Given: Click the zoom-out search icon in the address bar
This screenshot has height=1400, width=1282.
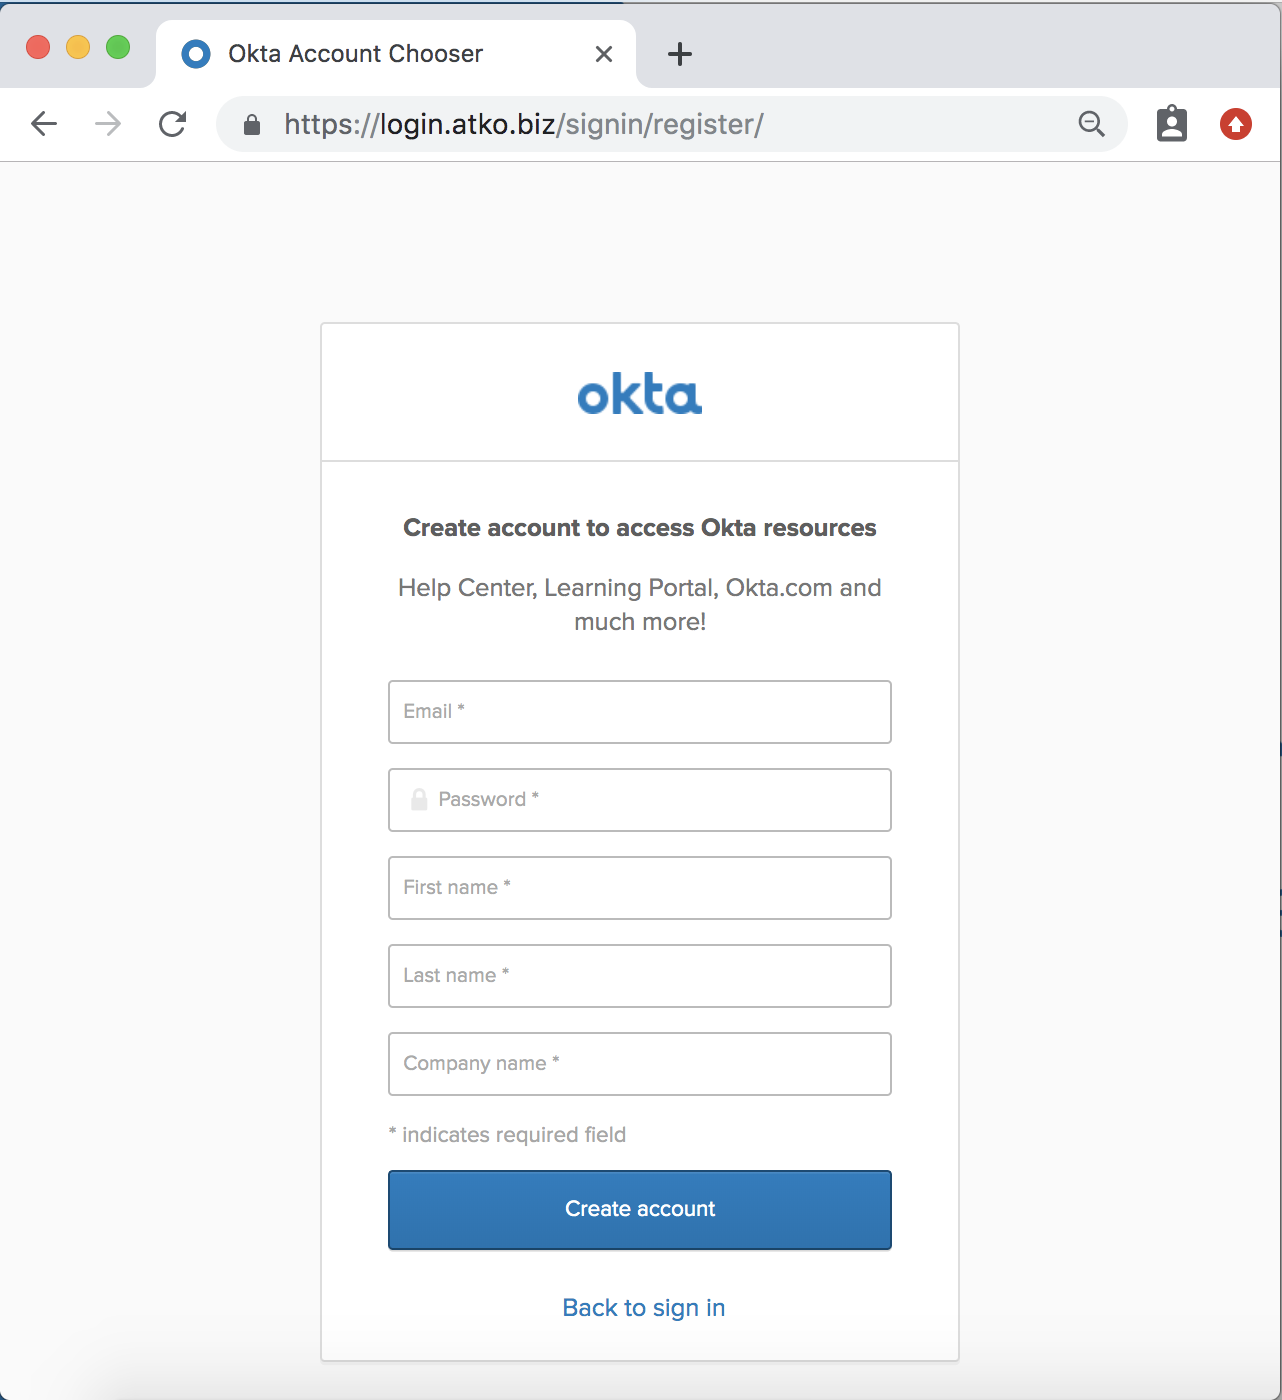Looking at the screenshot, I should tap(1091, 124).
